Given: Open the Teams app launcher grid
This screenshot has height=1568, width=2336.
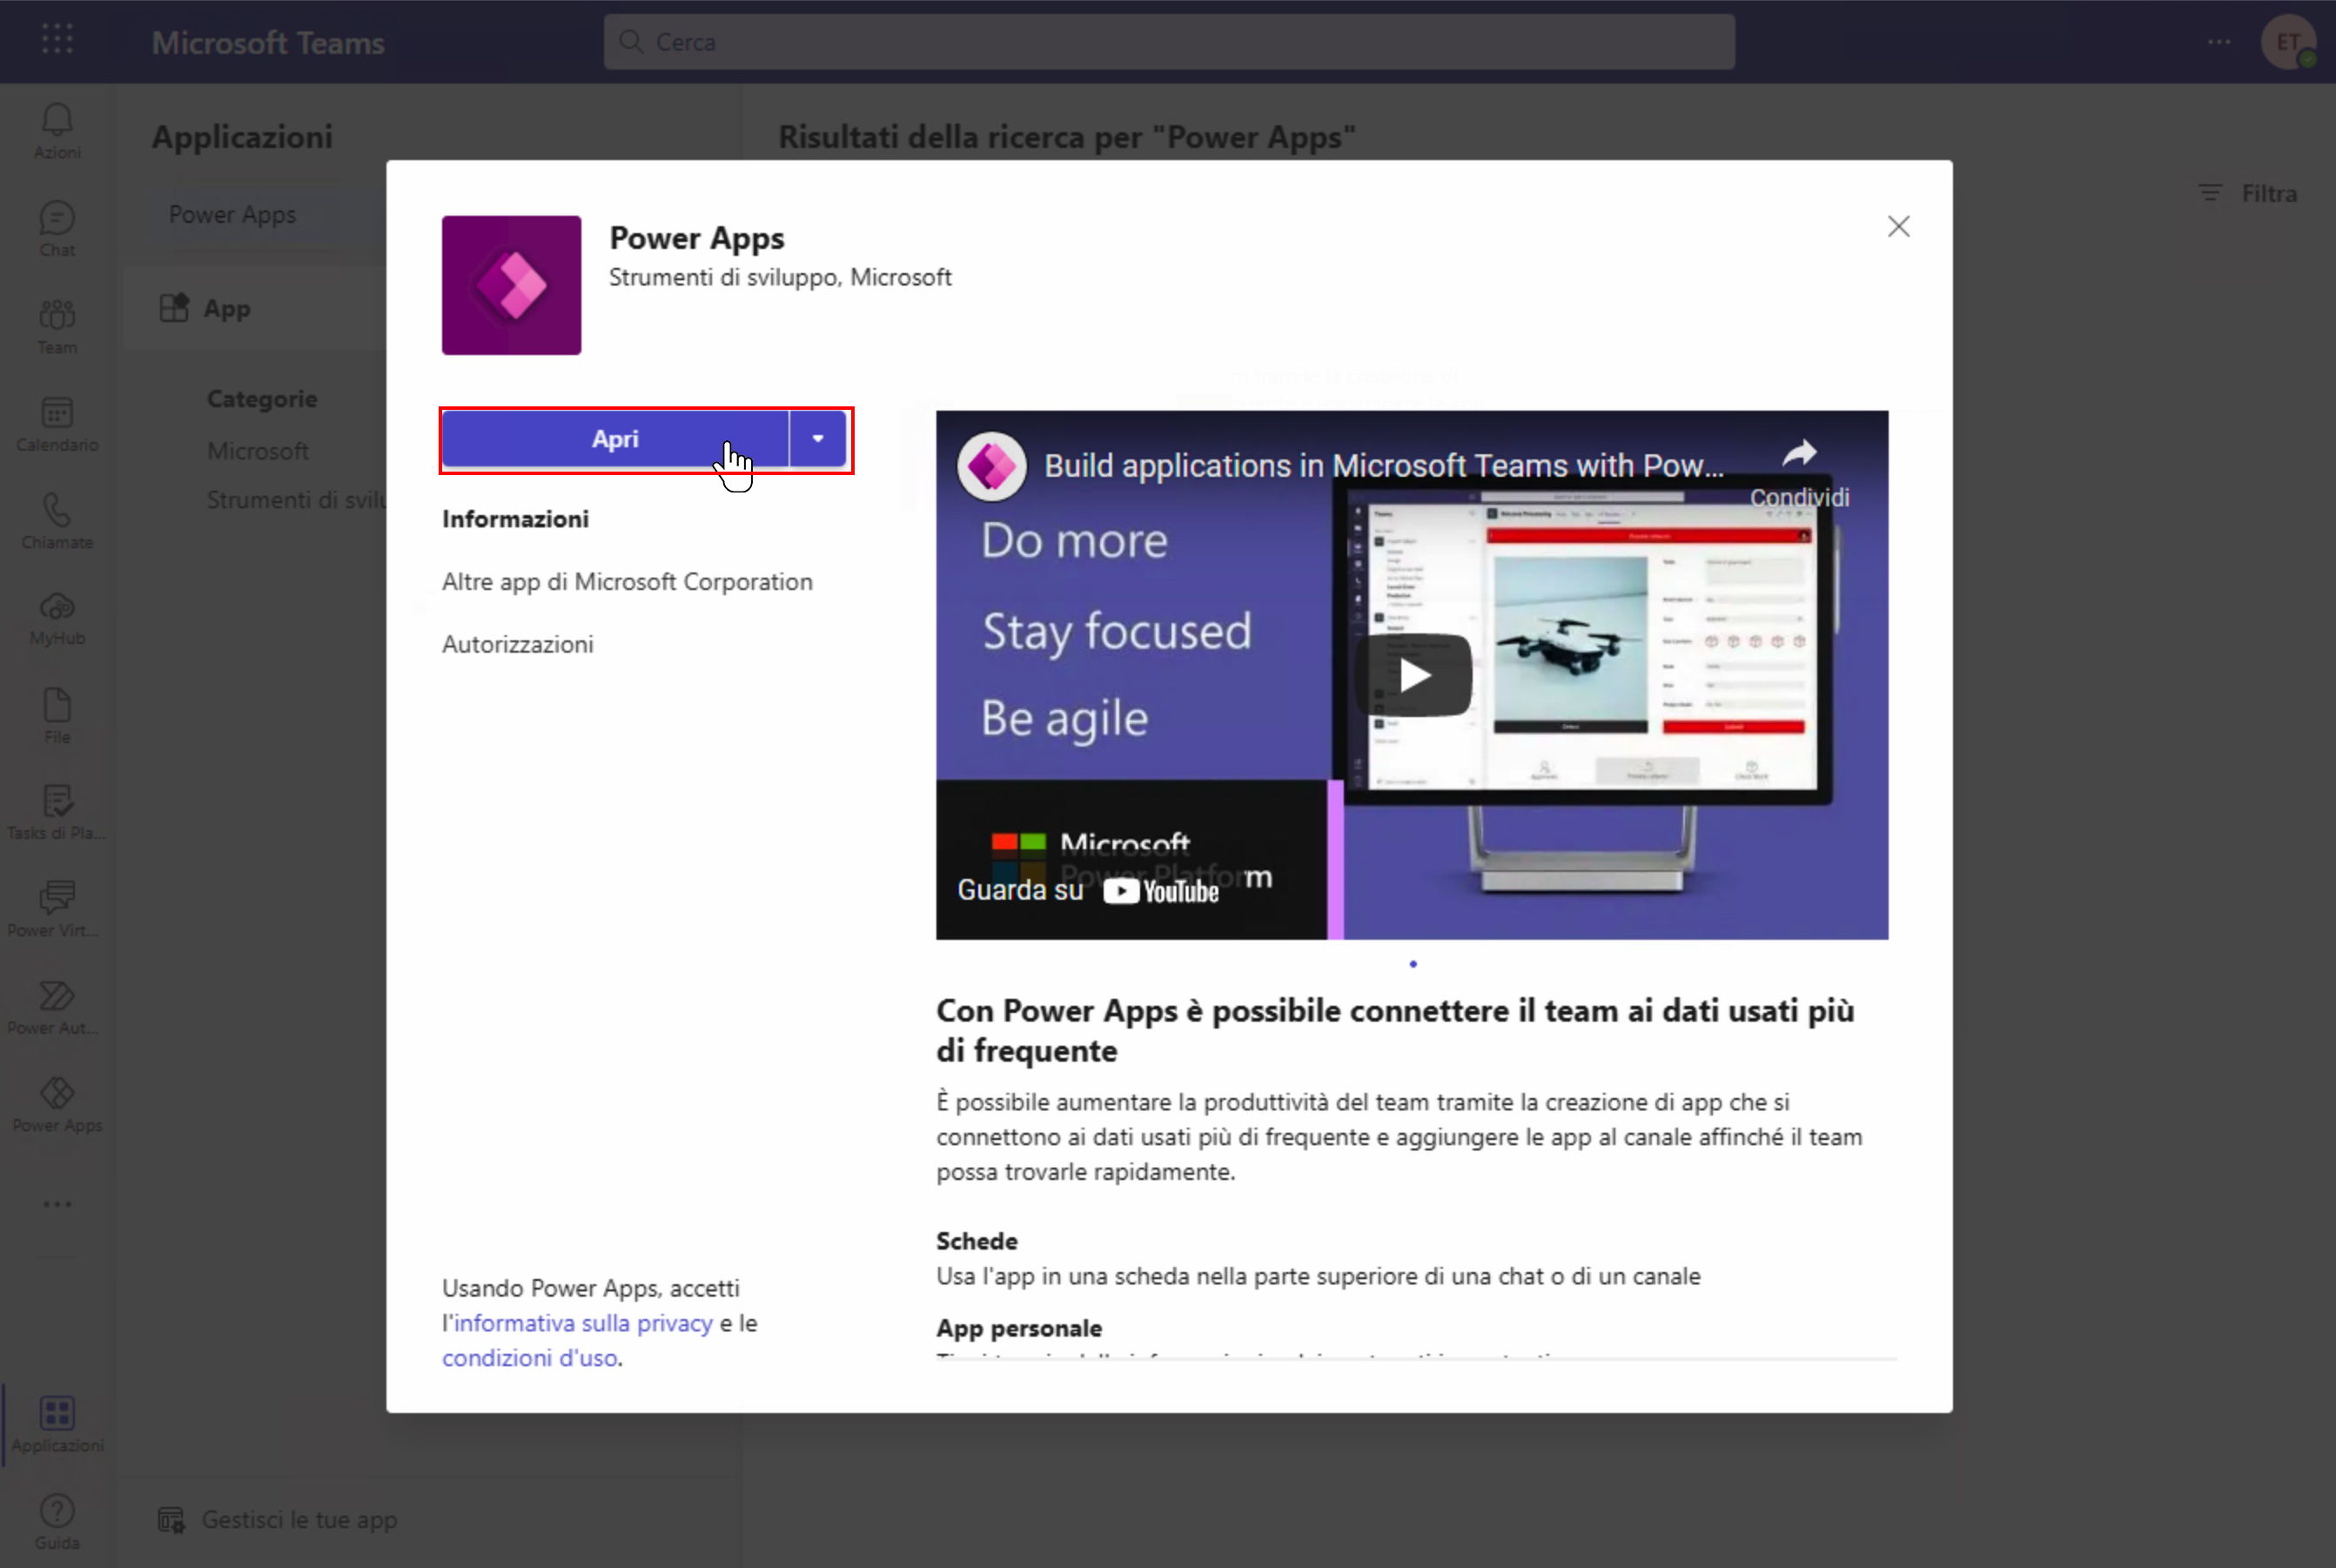Looking at the screenshot, I should pos(57,40).
